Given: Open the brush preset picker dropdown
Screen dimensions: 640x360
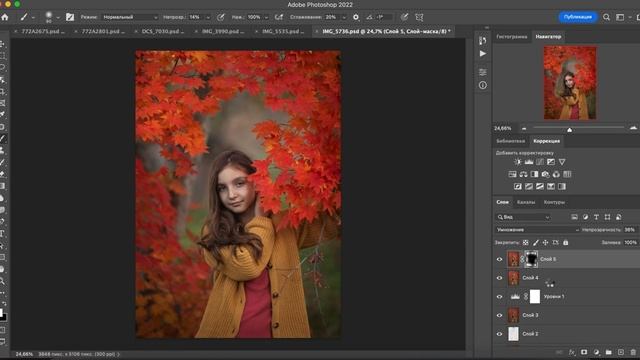Looking at the screenshot, I should point(58,17).
